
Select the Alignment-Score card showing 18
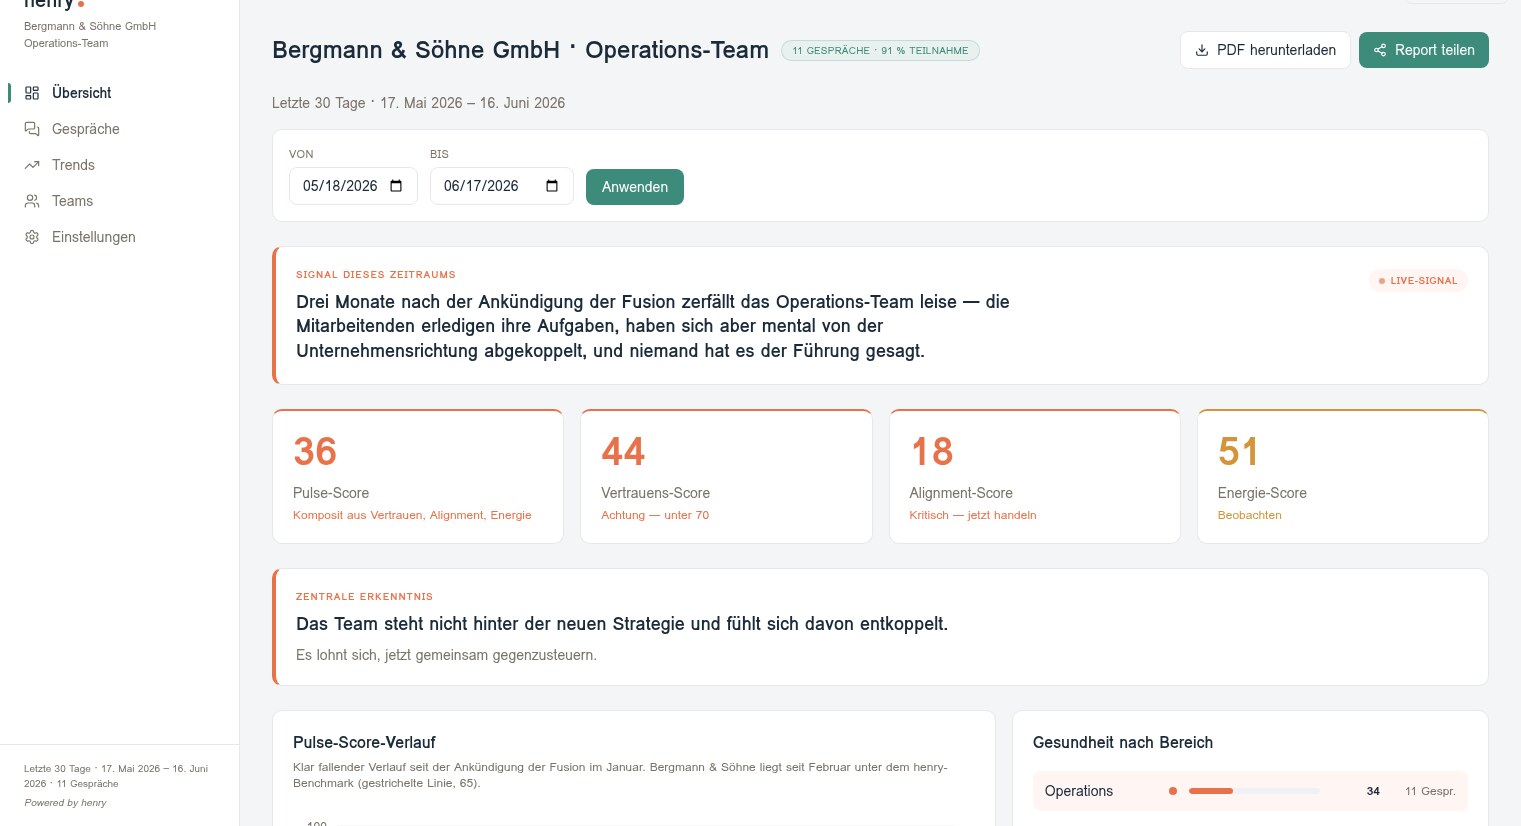pyautogui.click(x=1035, y=476)
